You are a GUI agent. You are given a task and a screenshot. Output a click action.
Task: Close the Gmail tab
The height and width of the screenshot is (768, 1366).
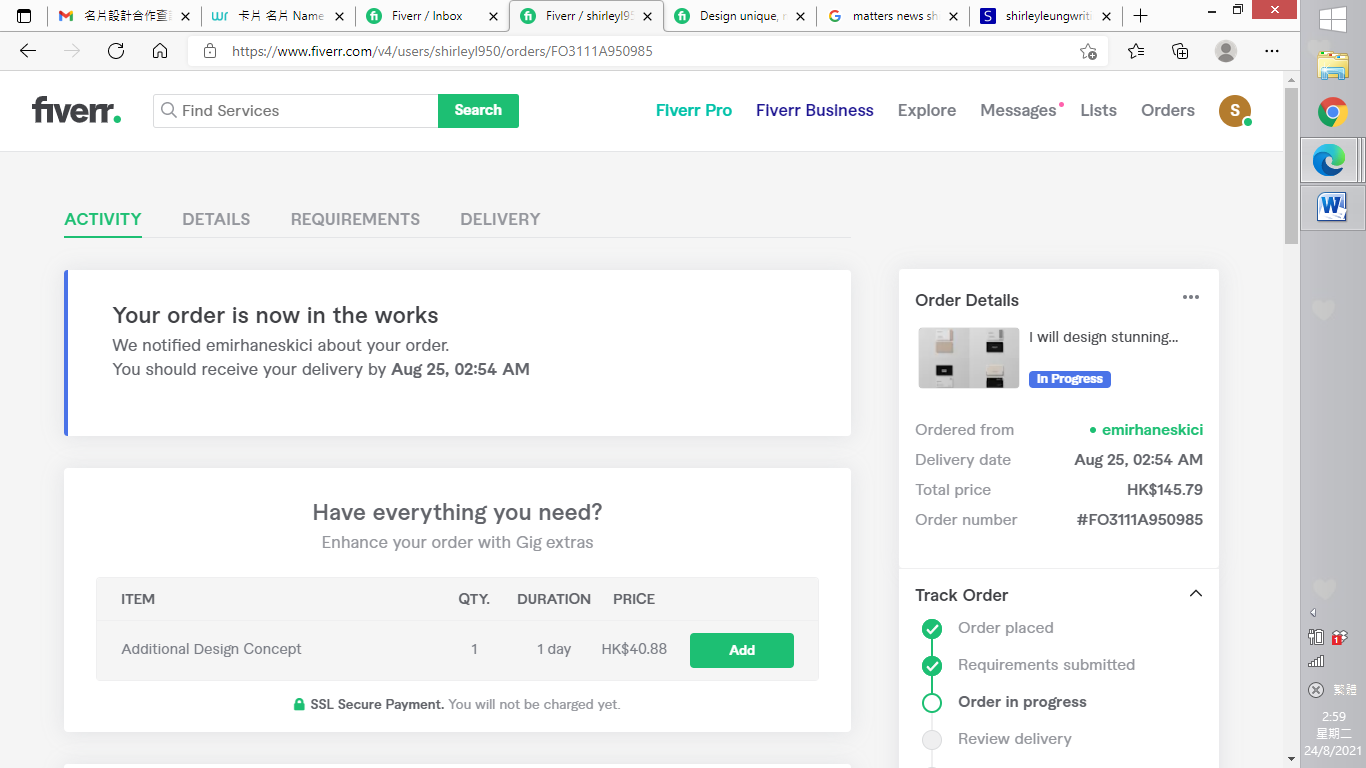[185, 16]
